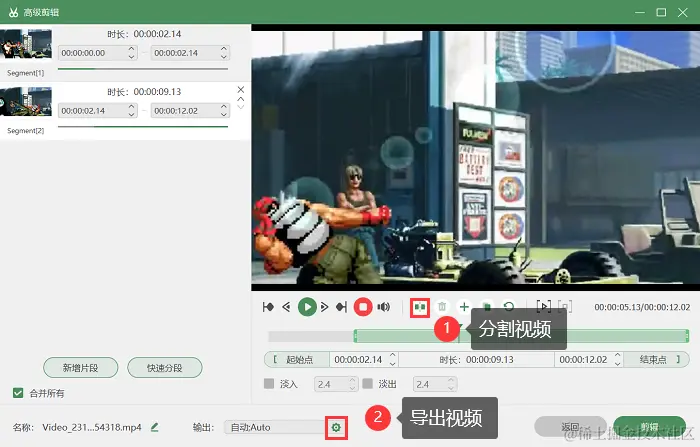Jump to the segment end in playback controls
Viewport: 700px width, 447px height.
coord(342,307)
